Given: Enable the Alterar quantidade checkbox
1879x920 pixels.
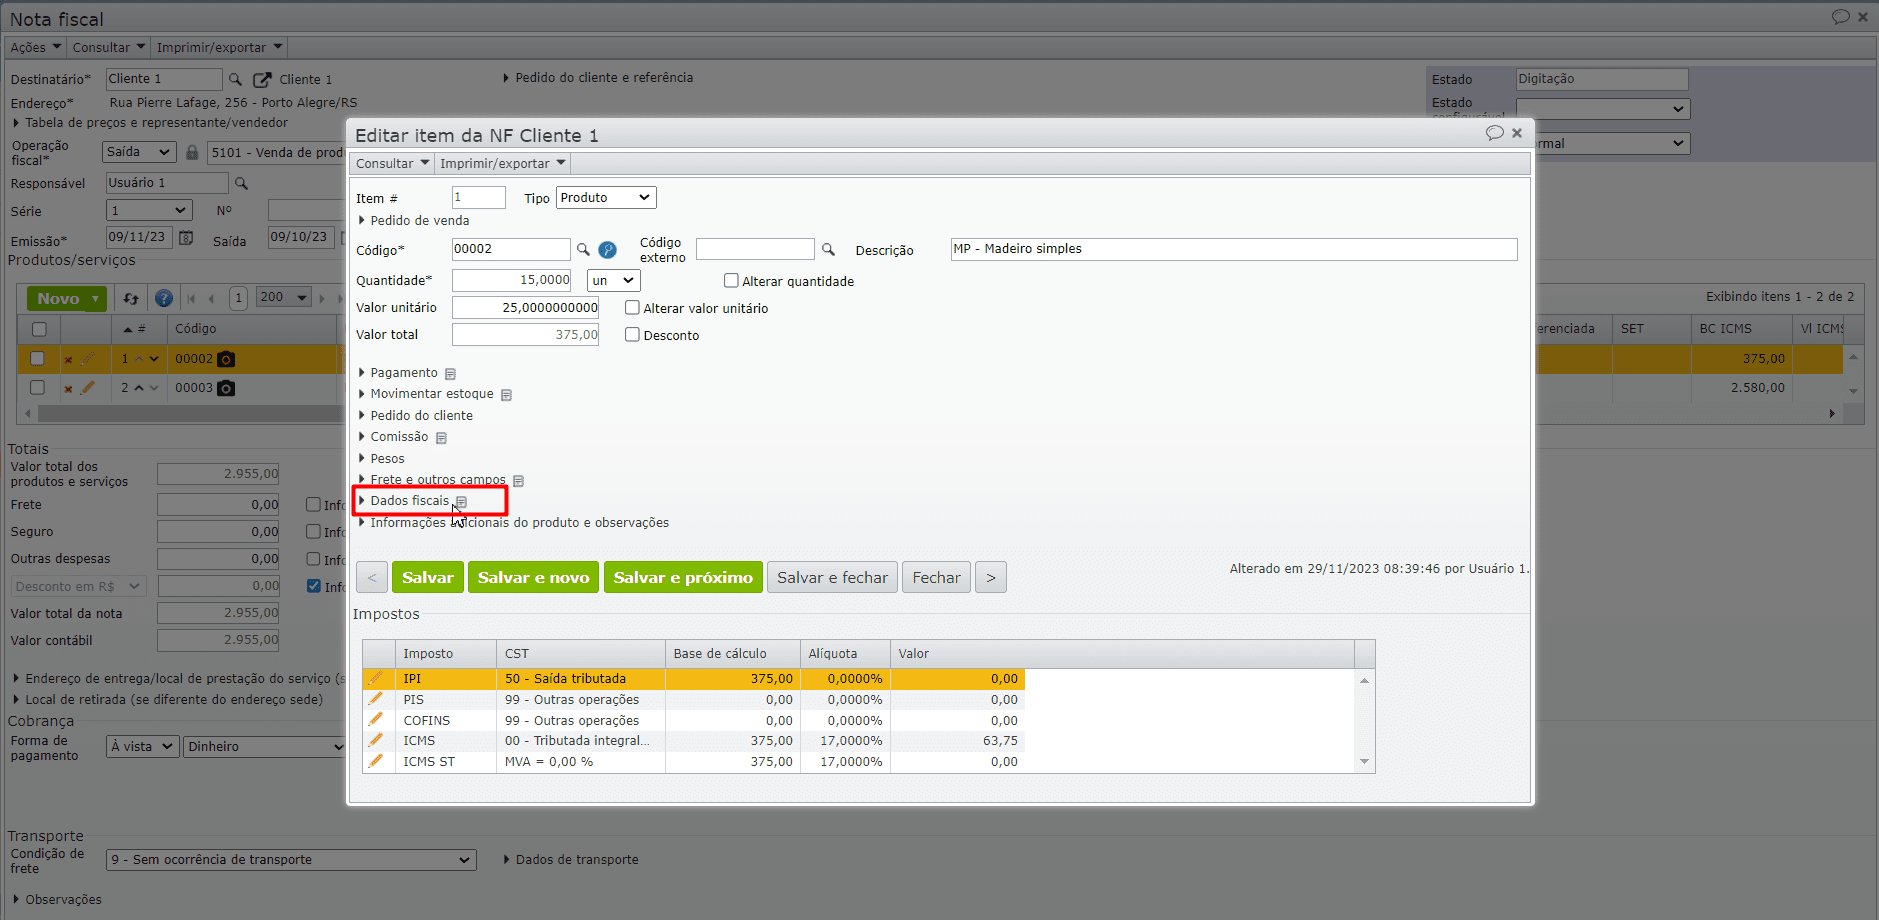Looking at the screenshot, I should [731, 281].
